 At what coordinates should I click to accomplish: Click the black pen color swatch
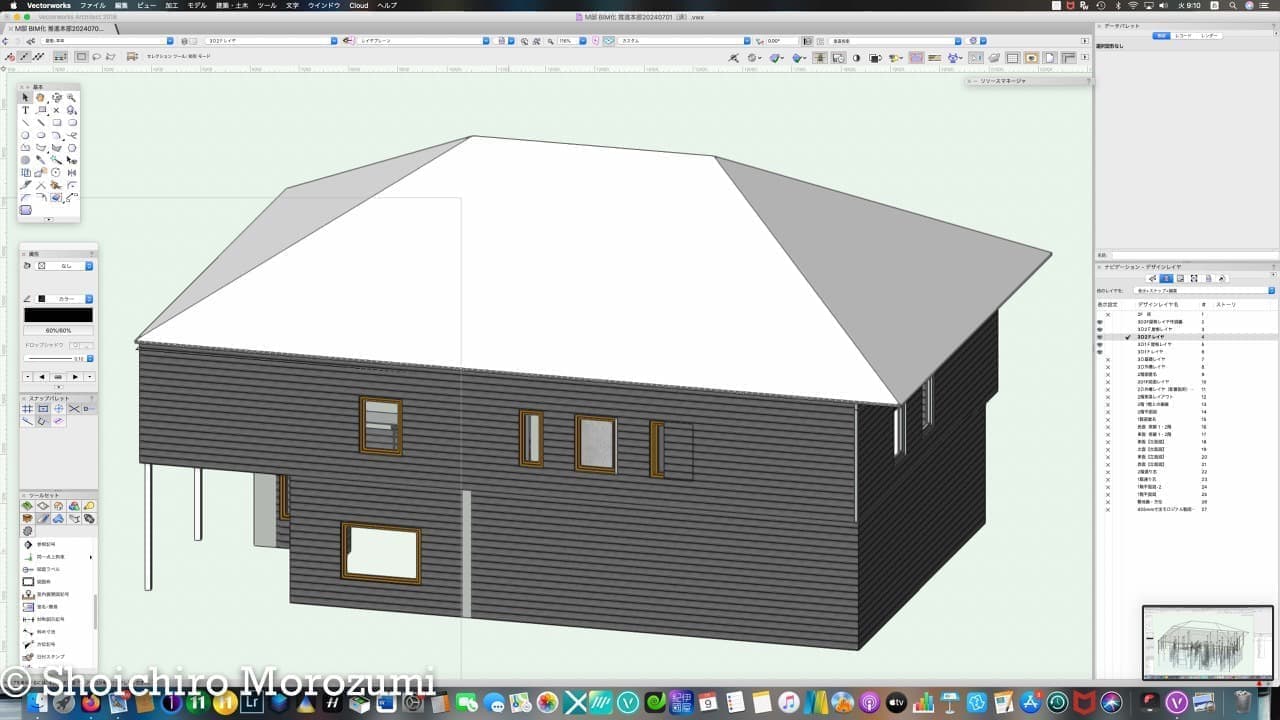click(58, 315)
